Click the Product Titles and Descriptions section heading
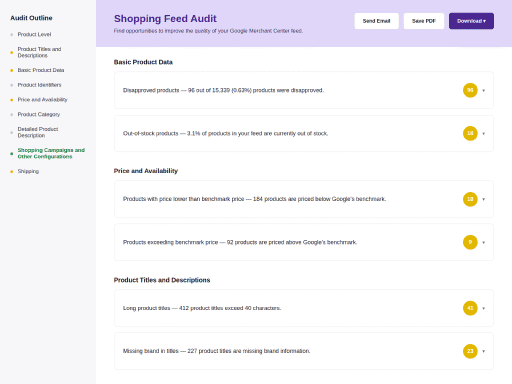Image resolution: width=512 pixels, height=384 pixels. click(x=162, y=280)
